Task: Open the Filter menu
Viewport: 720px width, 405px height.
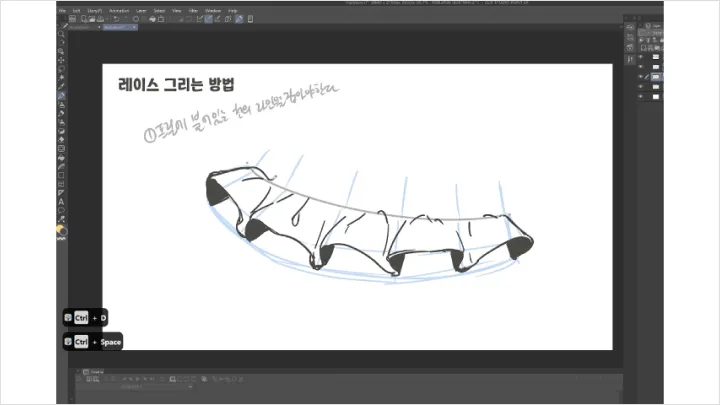Action: pyautogui.click(x=193, y=11)
